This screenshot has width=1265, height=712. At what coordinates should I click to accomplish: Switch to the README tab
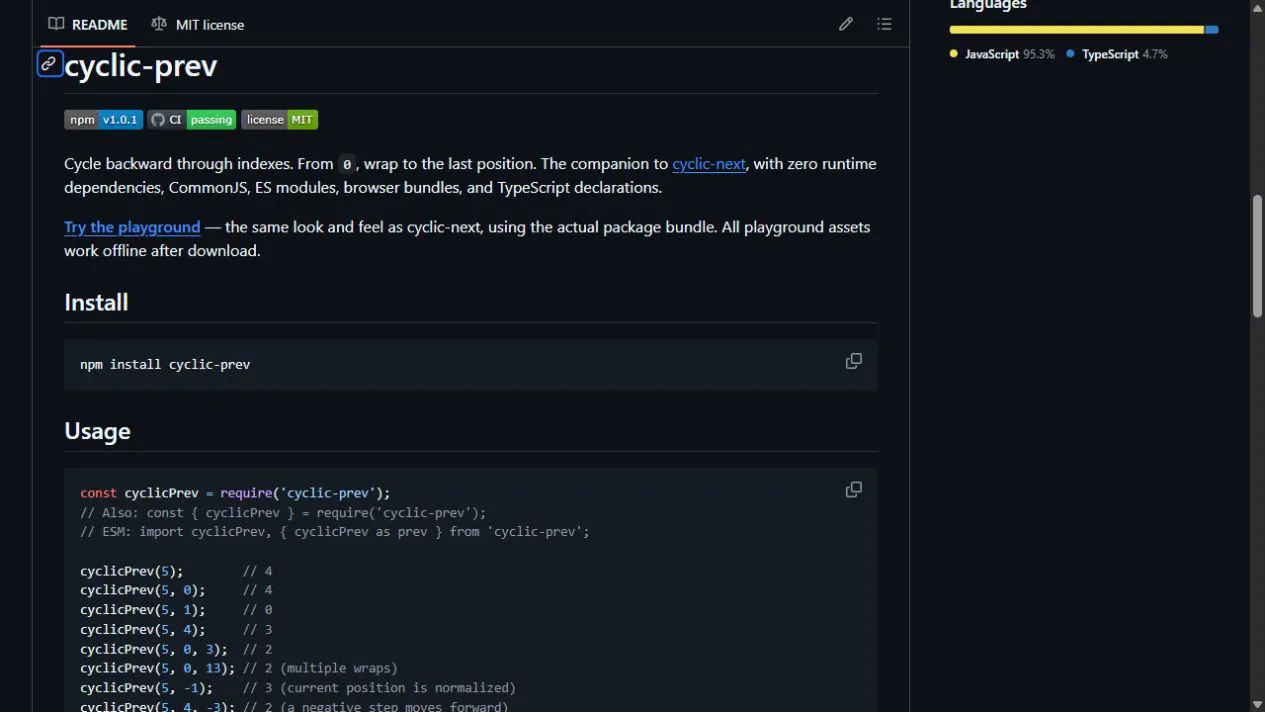tap(88, 24)
